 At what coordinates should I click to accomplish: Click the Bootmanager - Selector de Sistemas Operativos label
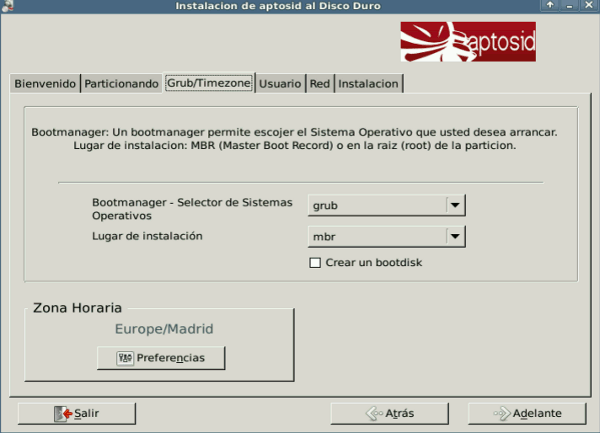(x=192, y=209)
